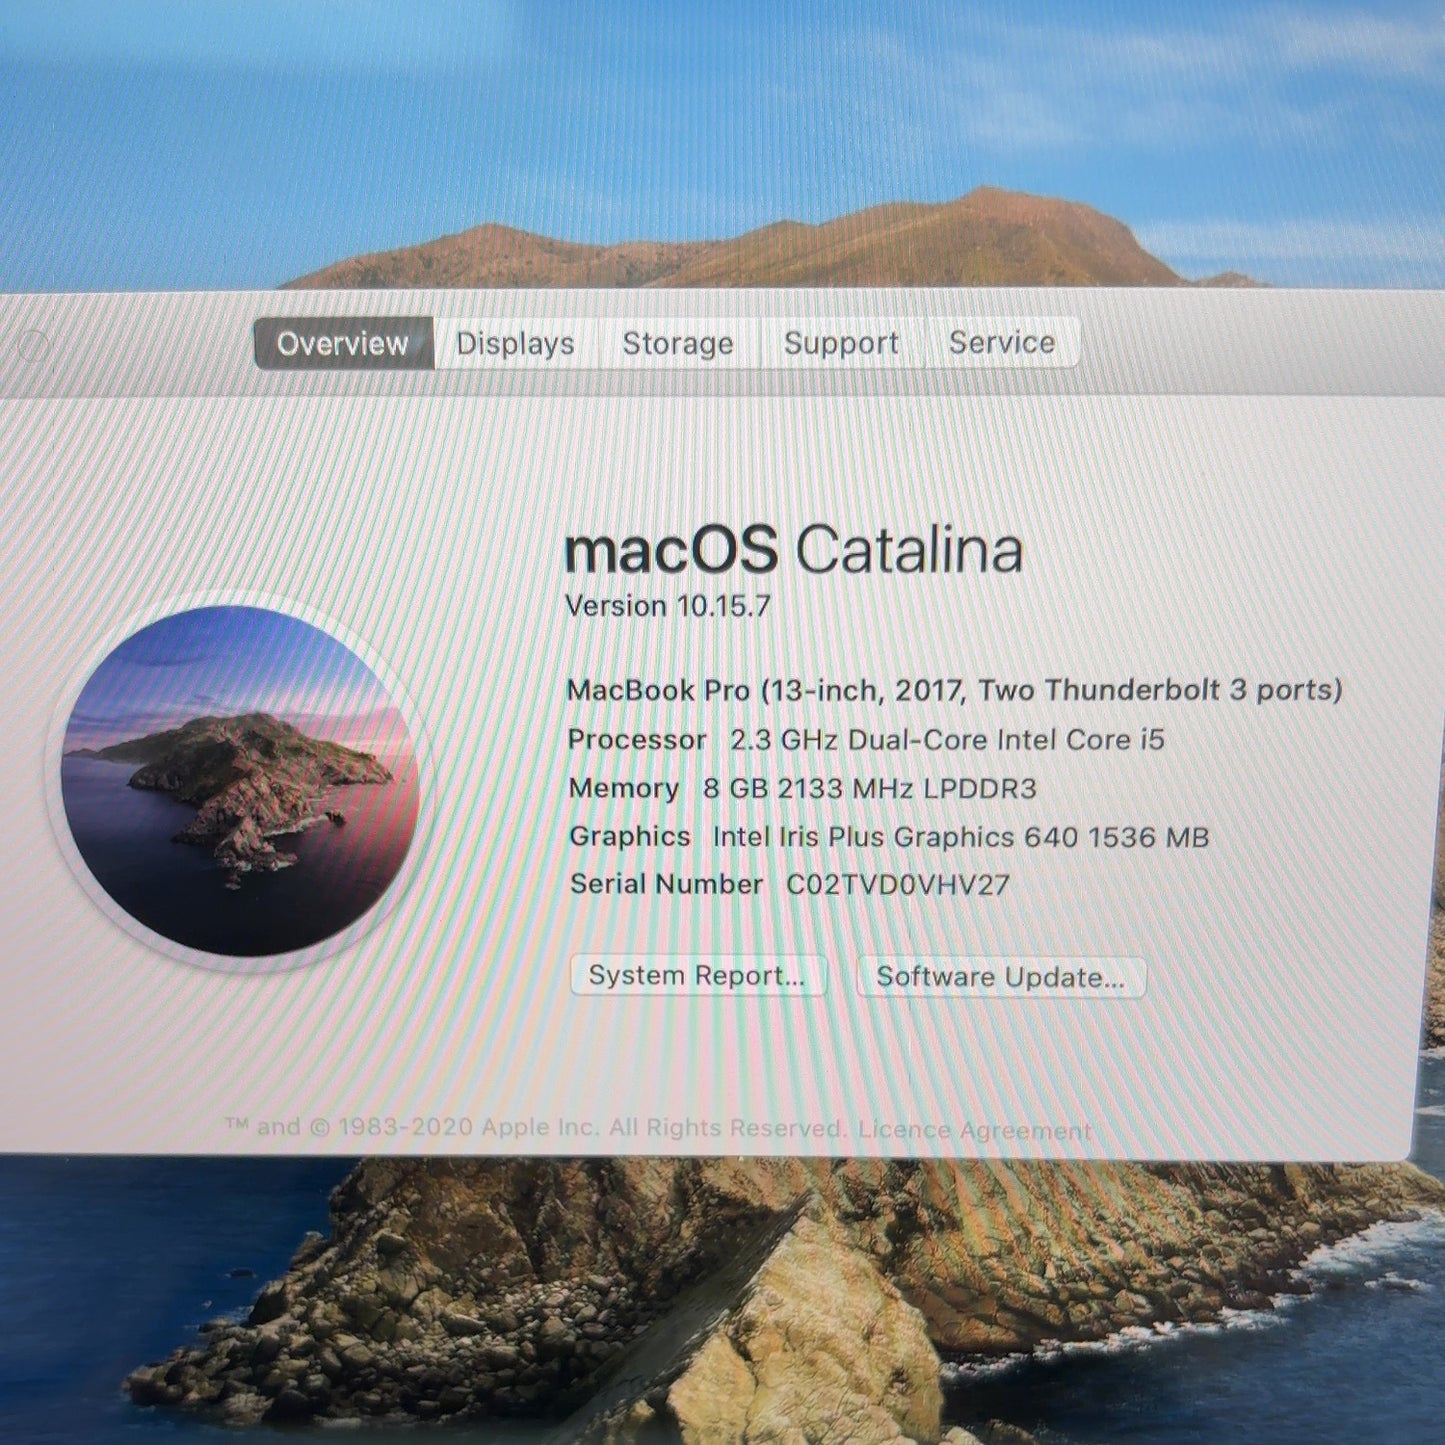This screenshot has height=1445, width=1445.
Task: Click the Intel Iris Plus Graphics 640 value
Action: coord(961,837)
